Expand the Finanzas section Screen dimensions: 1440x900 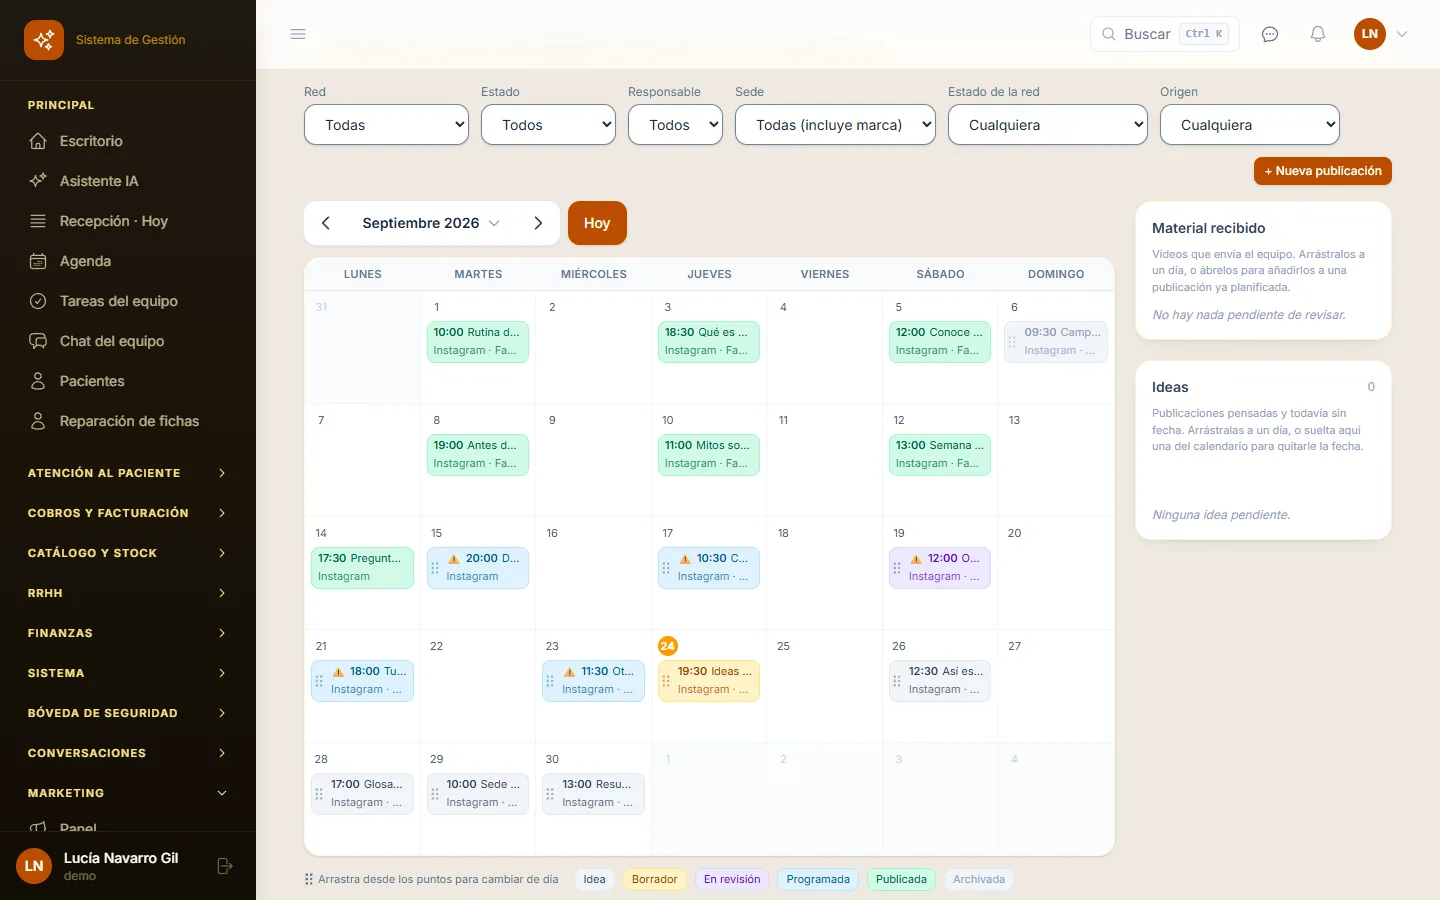tap(128, 633)
